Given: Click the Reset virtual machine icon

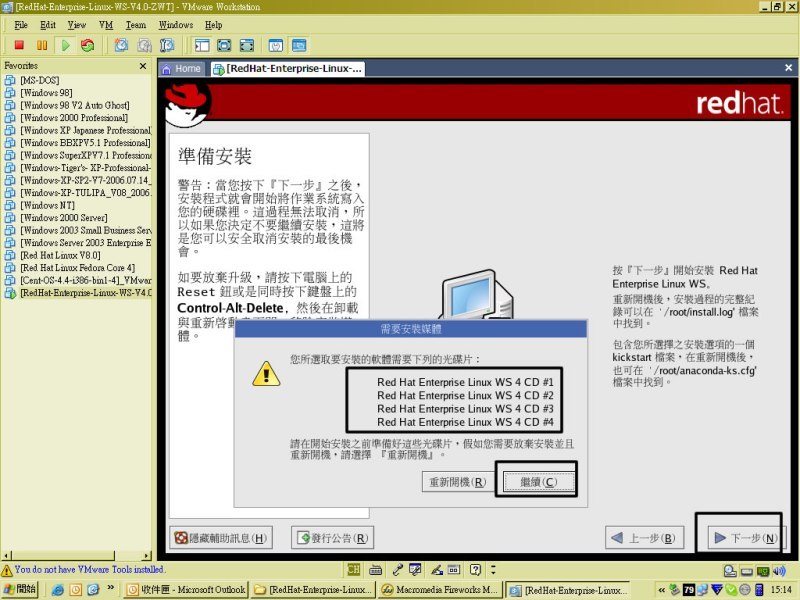Looking at the screenshot, I should [x=88, y=45].
